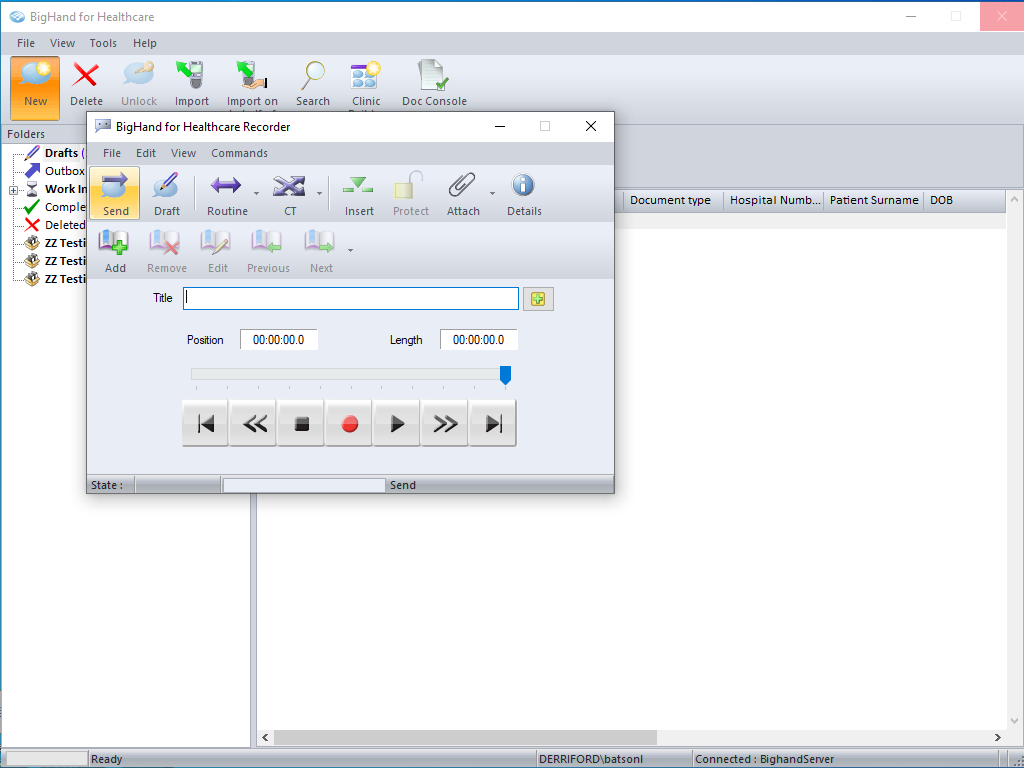
Task: Click the horizontal scrollbar thumb in main list
Action: (465, 737)
